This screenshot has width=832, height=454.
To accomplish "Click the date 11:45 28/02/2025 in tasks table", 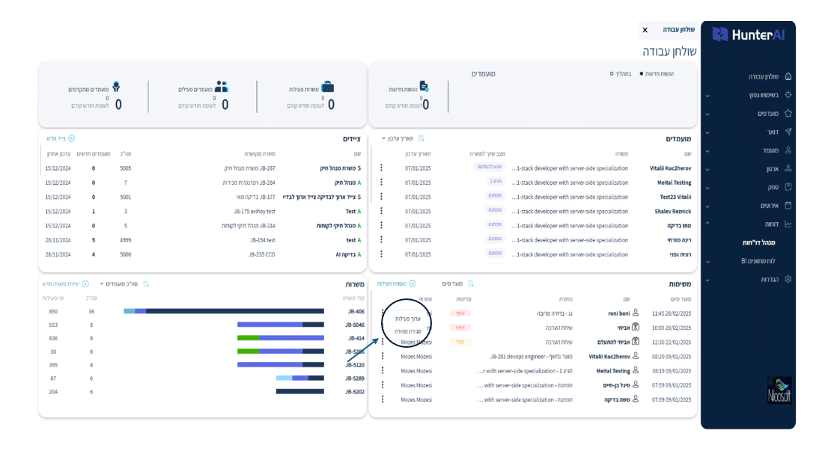I will point(671,313).
